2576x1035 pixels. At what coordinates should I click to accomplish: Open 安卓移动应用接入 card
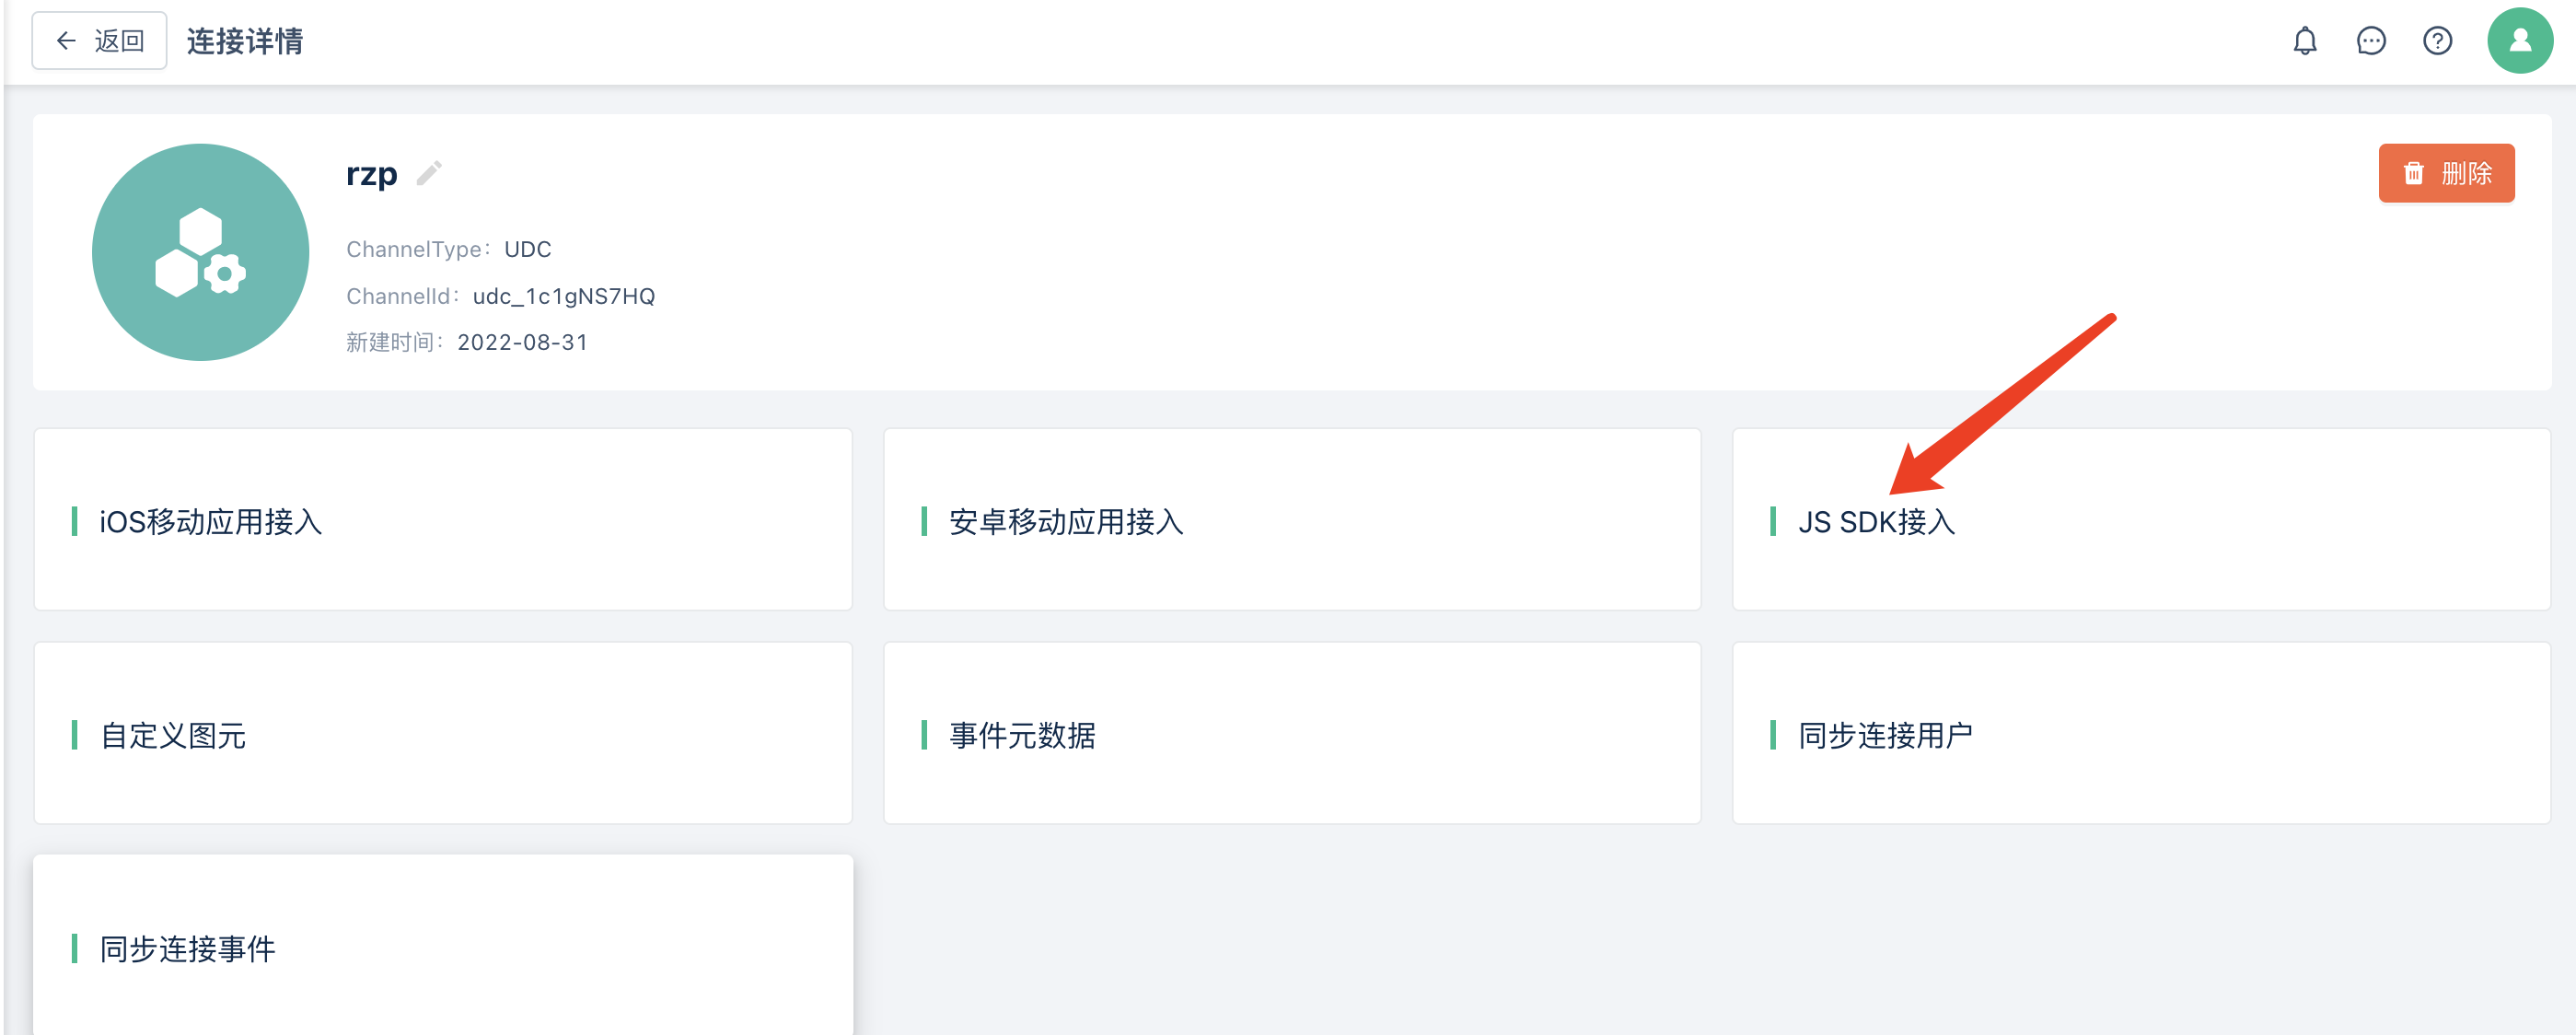tap(1292, 520)
